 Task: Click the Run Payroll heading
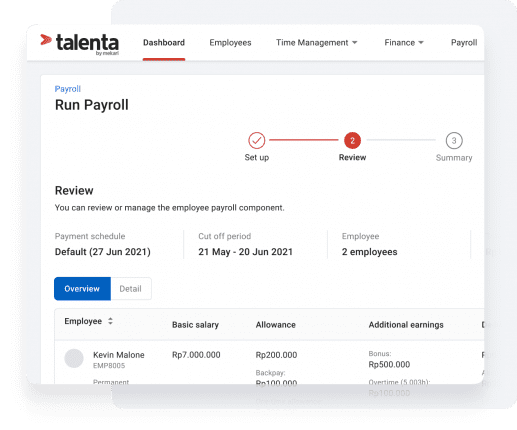[92, 105]
